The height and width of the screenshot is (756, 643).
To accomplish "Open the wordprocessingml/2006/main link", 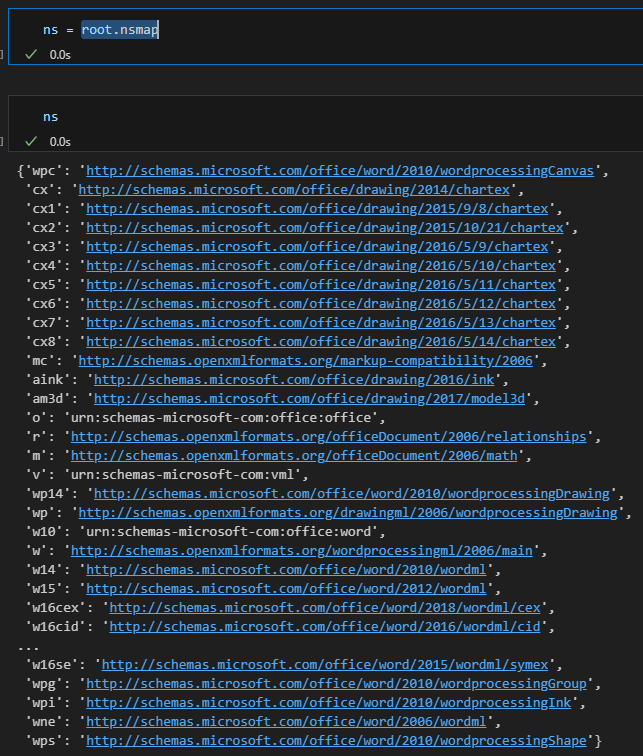I will coord(302,551).
